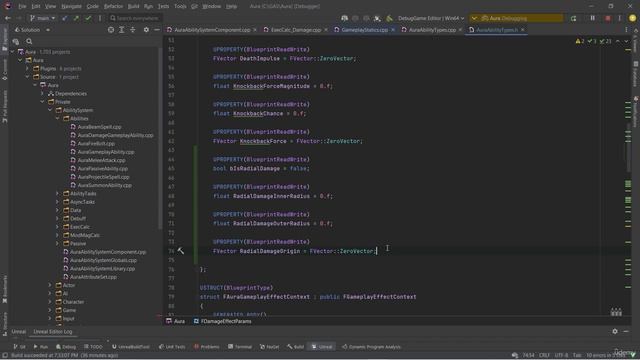Open the Problems tool window
The height and width of the screenshot is (360, 640).
pos(207,347)
